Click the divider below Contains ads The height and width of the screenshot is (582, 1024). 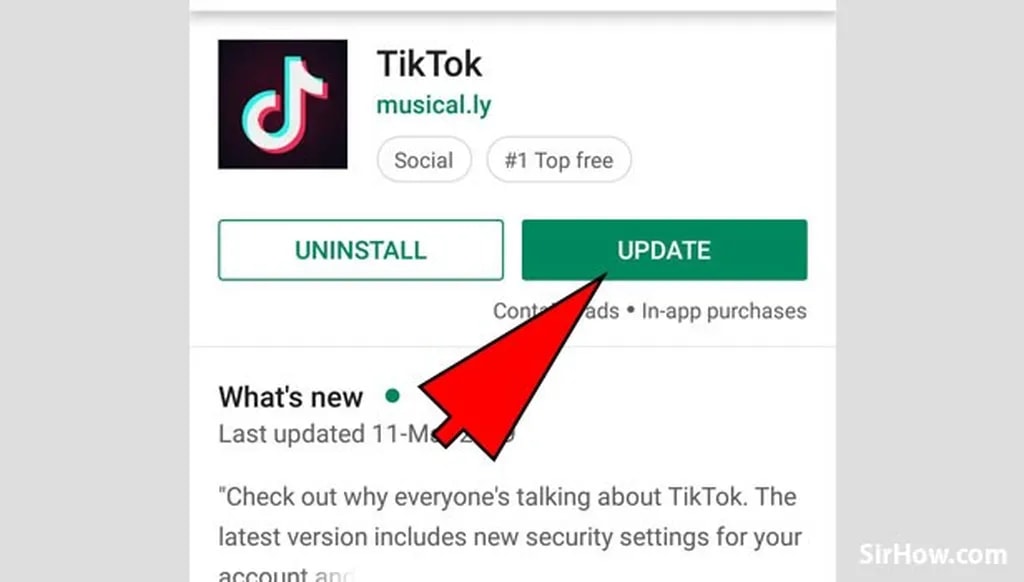pos(513,347)
